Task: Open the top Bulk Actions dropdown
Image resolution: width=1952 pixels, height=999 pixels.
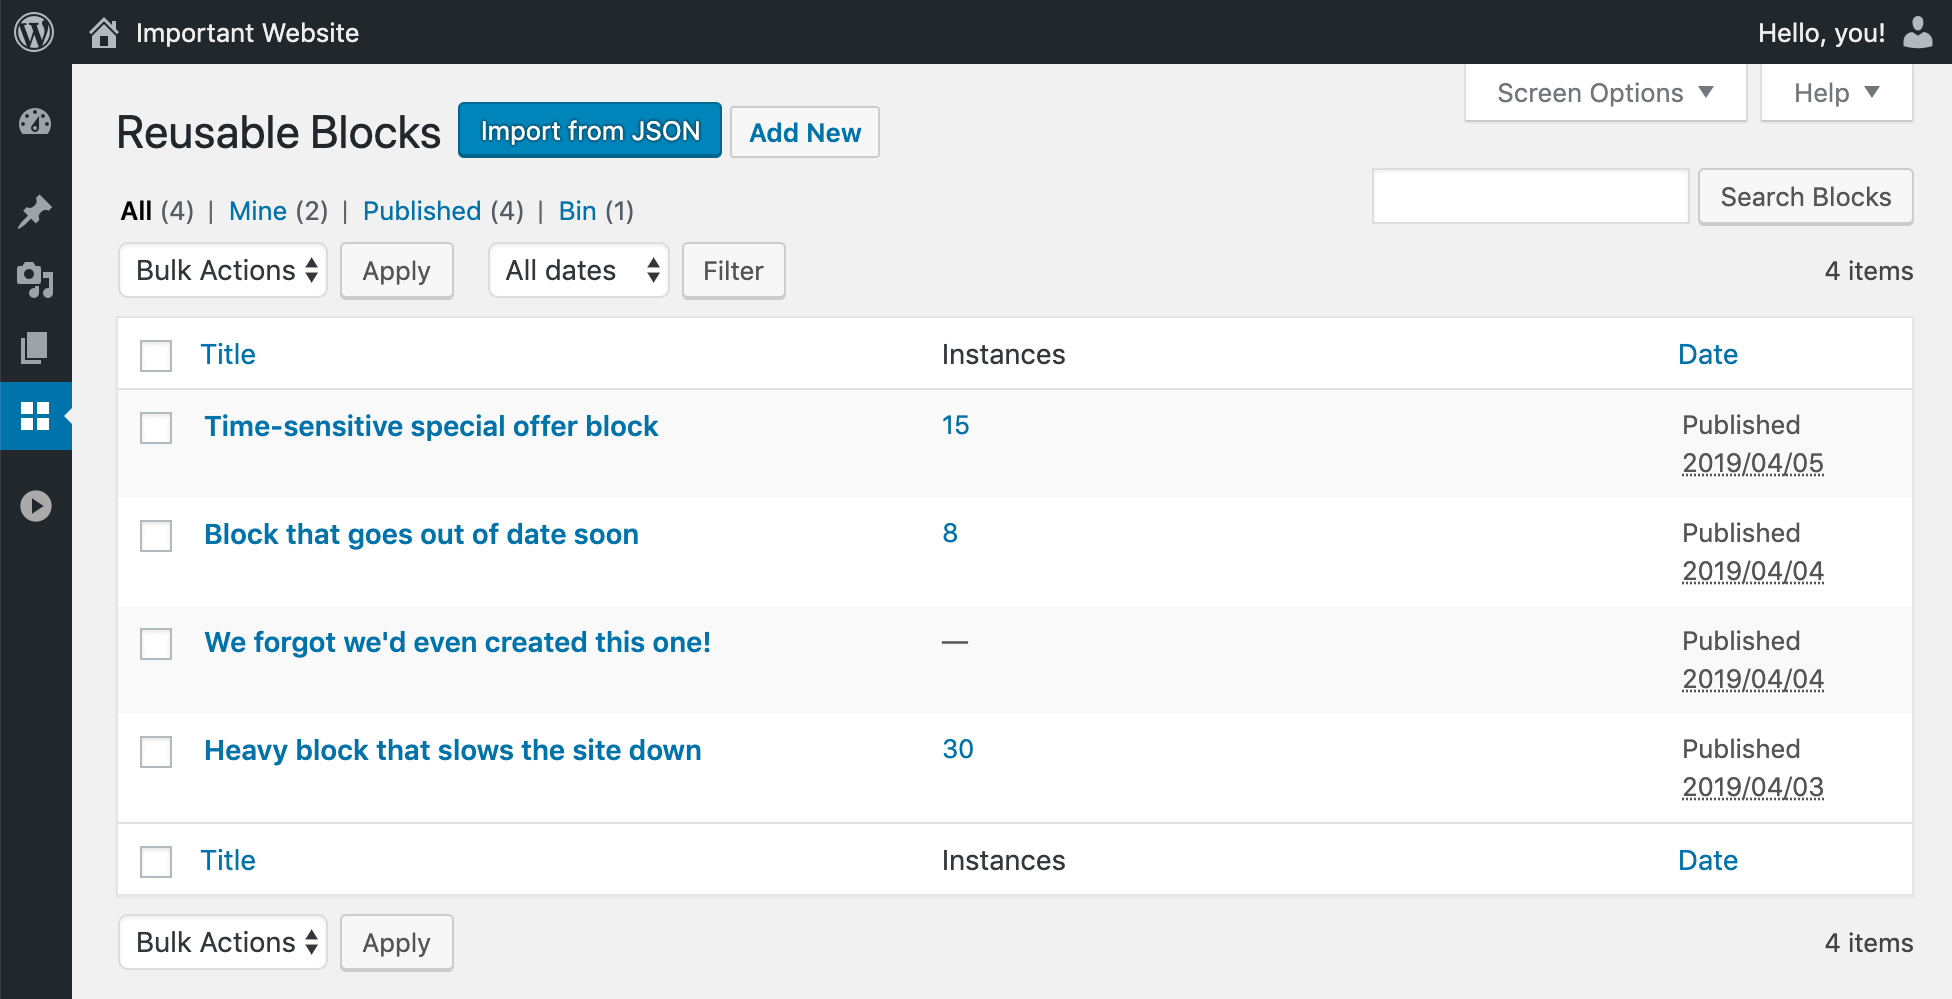Action: point(223,271)
